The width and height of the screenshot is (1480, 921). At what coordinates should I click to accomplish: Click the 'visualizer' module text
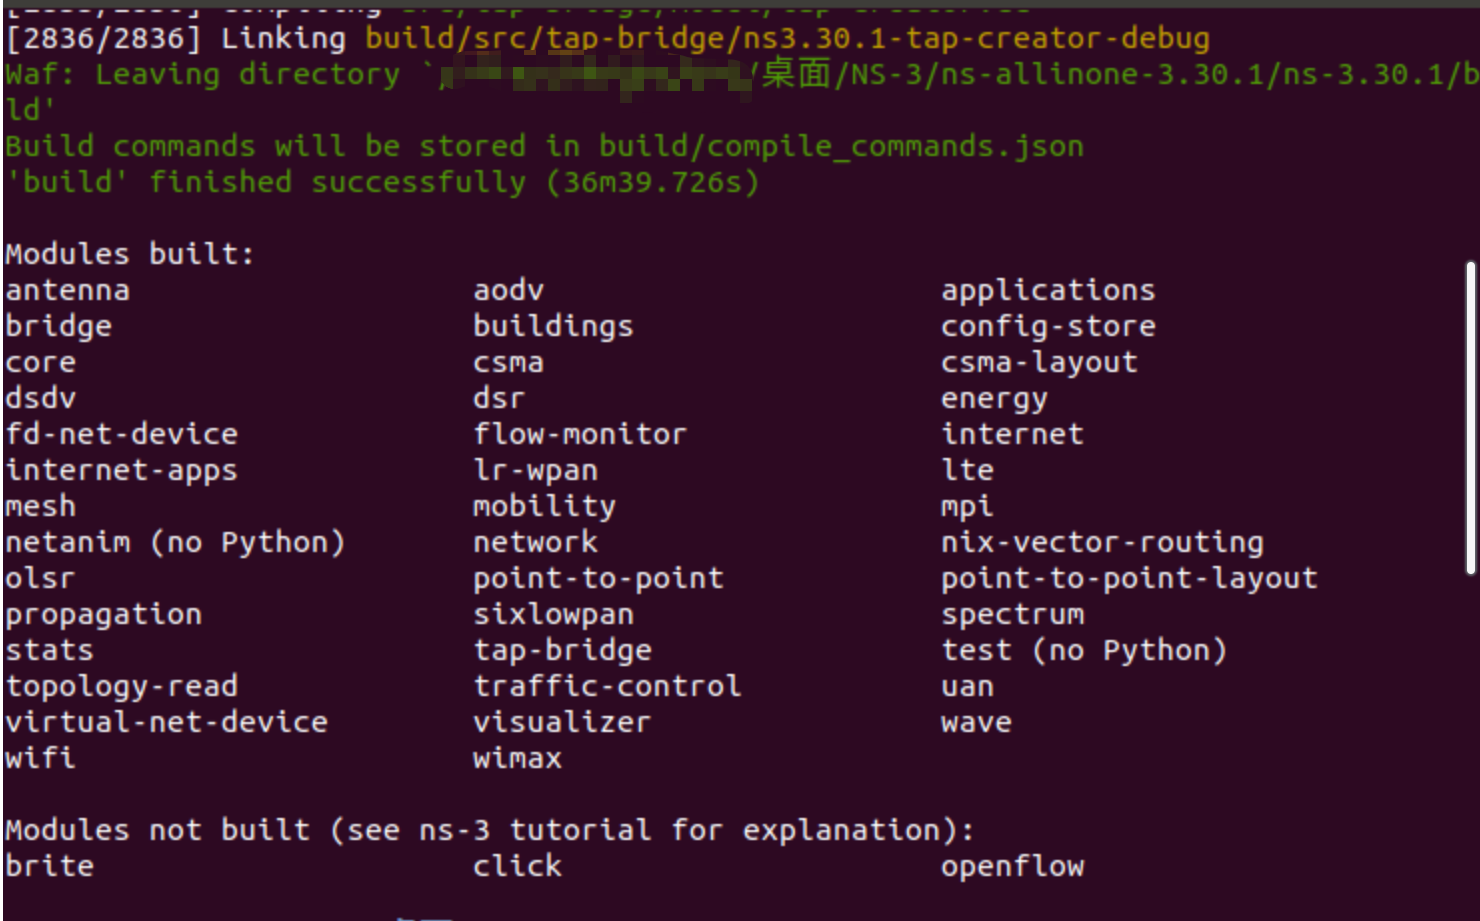562,722
